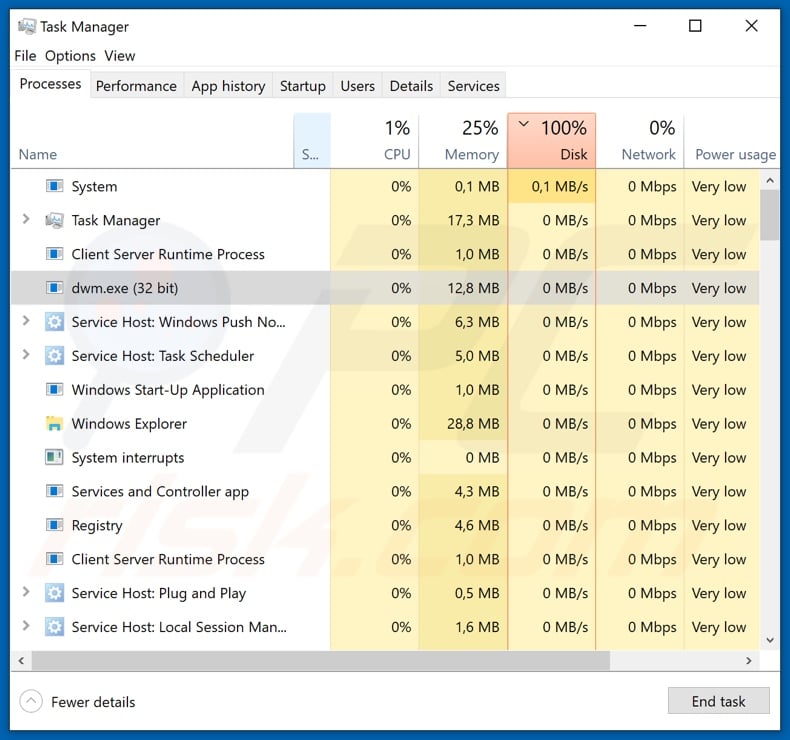Select the Registry process name
790x740 pixels.
point(97,525)
